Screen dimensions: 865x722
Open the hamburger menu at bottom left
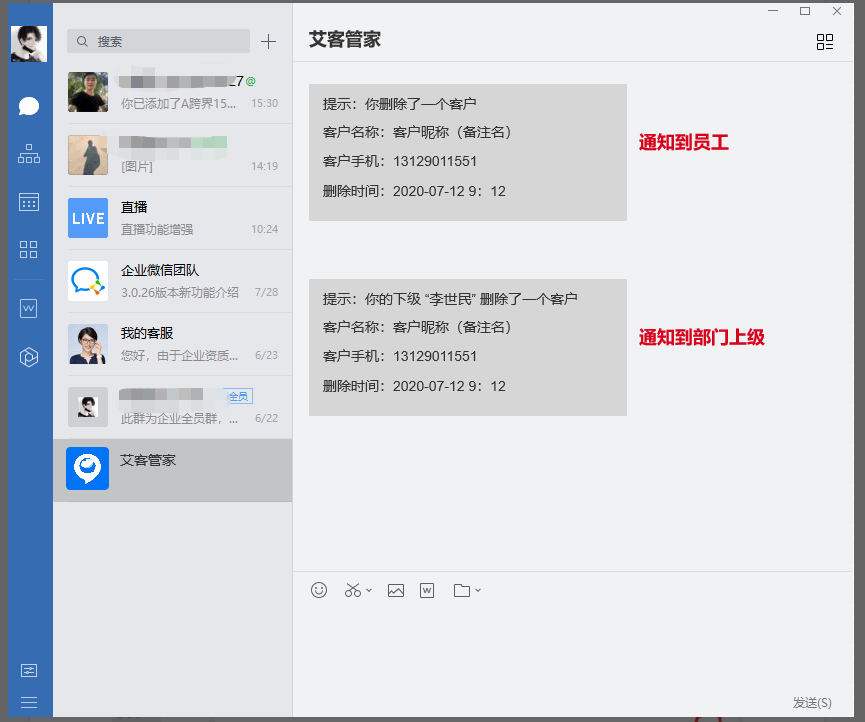tap(29, 702)
